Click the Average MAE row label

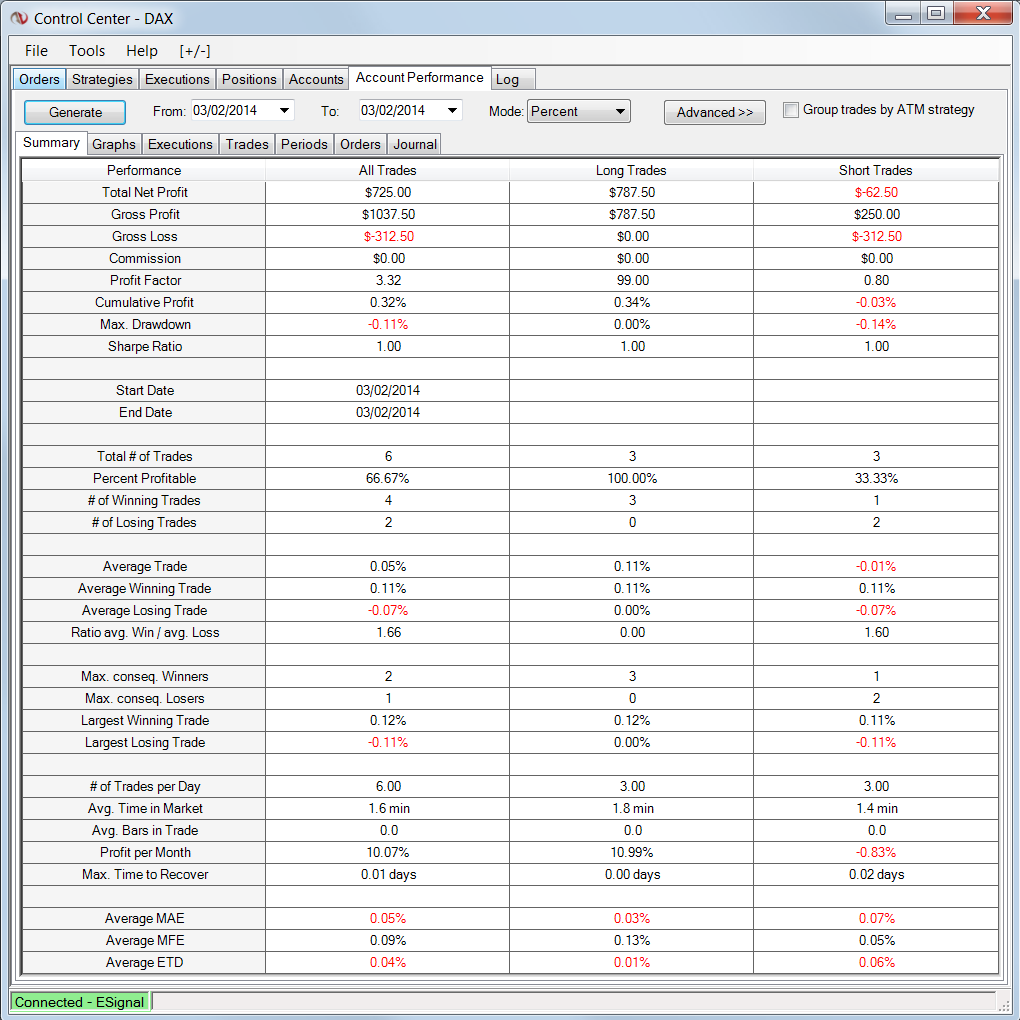(x=144, y=919)
